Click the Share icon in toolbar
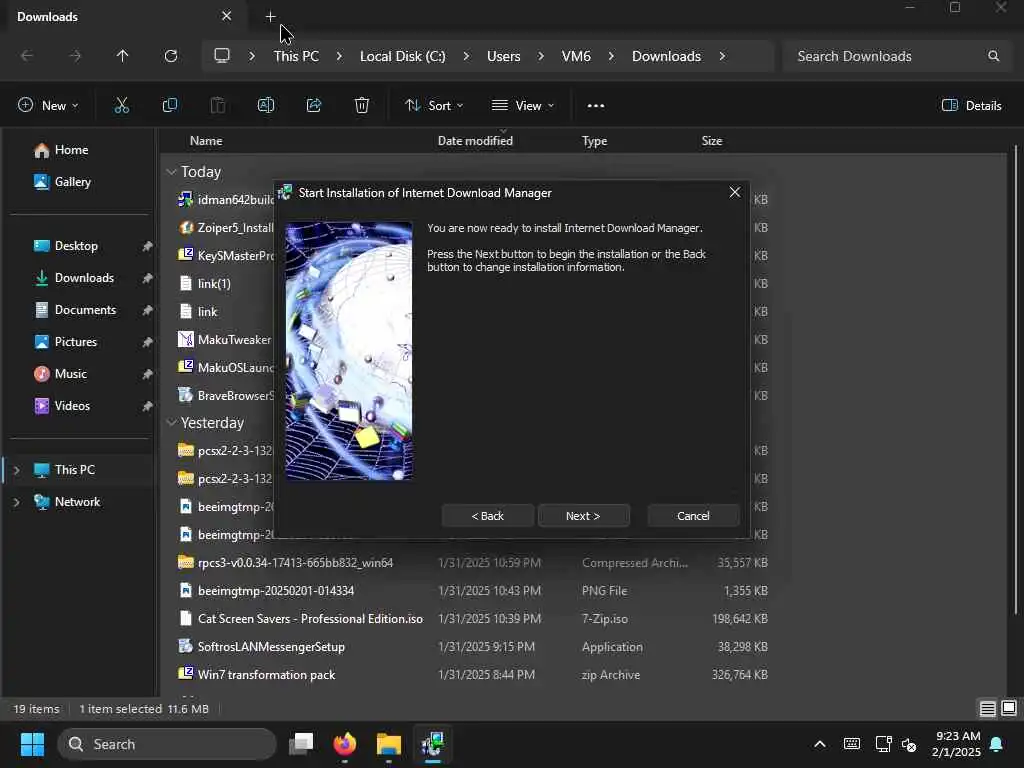This screenshot has height=768, width=1024. coord(314,105)
